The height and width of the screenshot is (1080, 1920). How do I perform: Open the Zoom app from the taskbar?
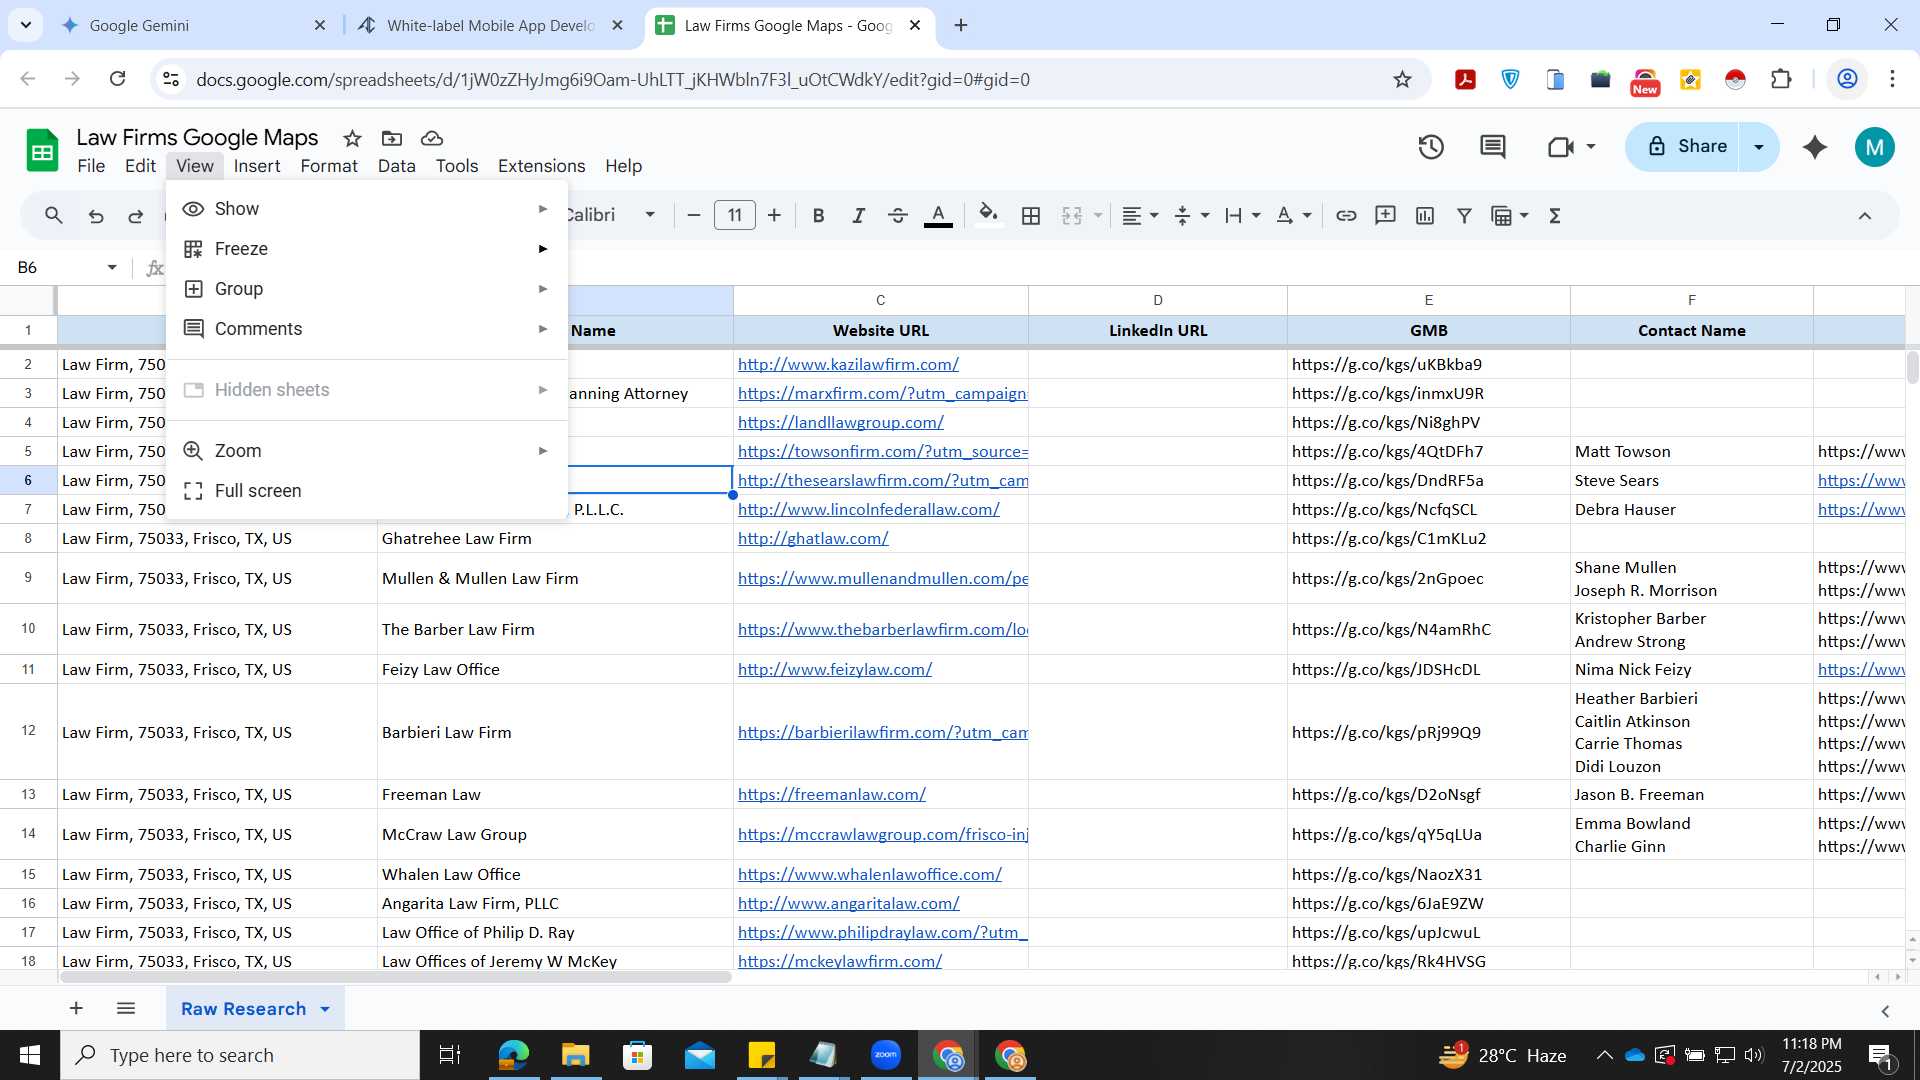pyautogui.click(x=886, y=1055)
